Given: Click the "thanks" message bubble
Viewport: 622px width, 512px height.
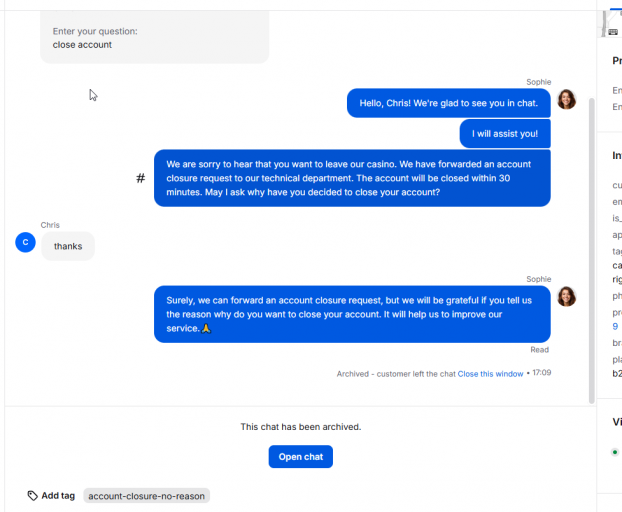Looking at the screenshot, I should click(68, 246).
